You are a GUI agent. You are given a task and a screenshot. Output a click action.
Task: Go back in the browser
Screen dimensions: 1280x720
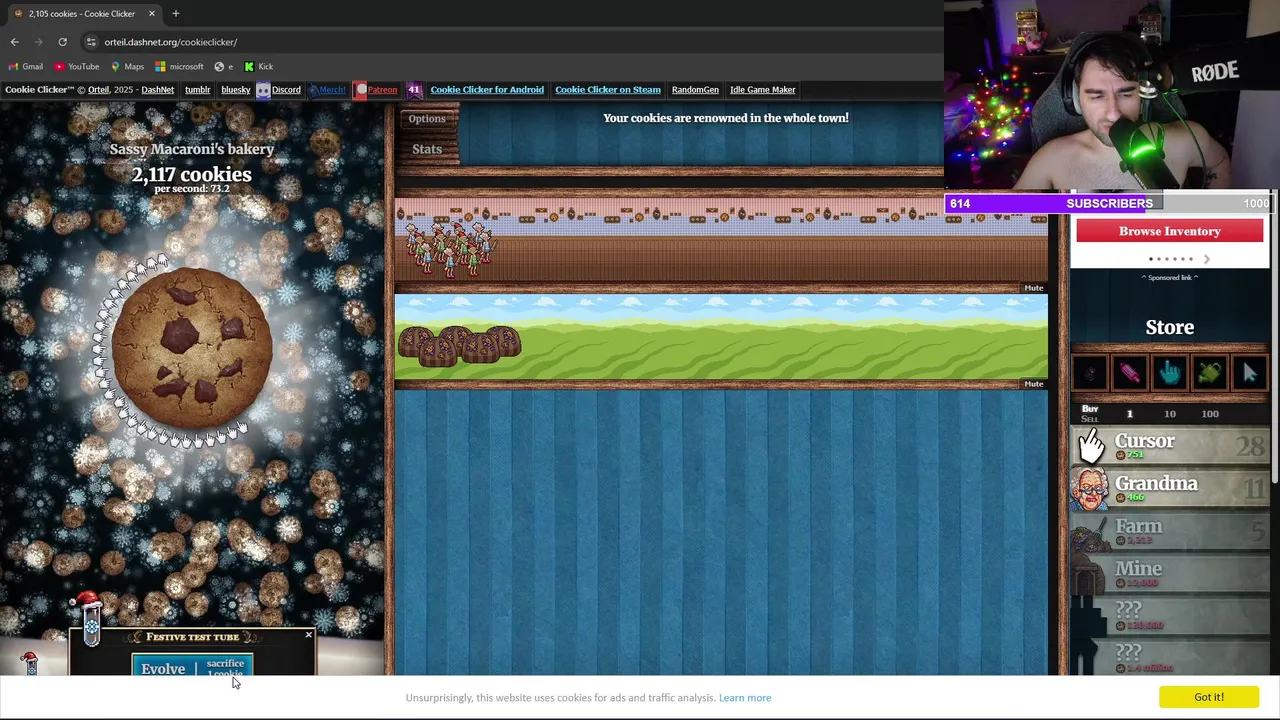point(14,42)
